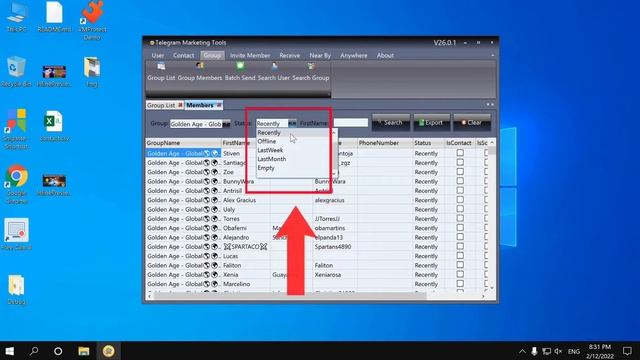Click the Export button
The height and width of the screenshot is (360, 640).
tap(431, 122)
